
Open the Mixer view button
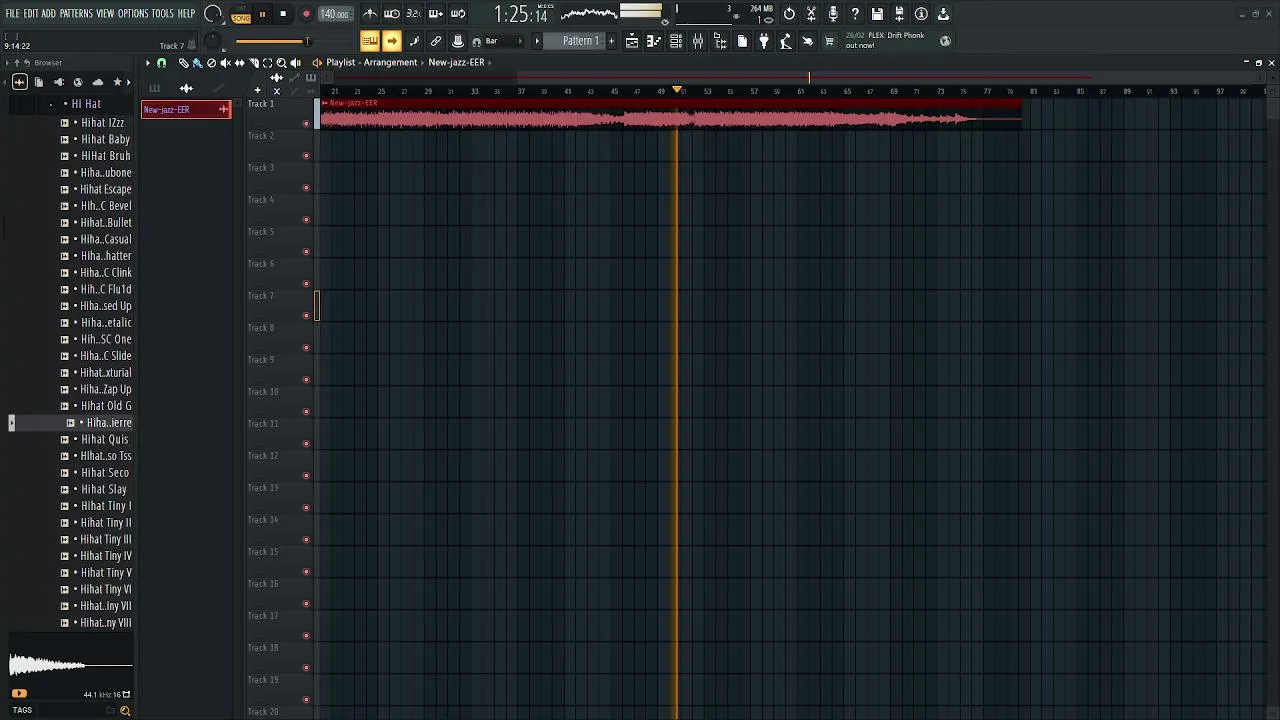click(x=698, y=41)
